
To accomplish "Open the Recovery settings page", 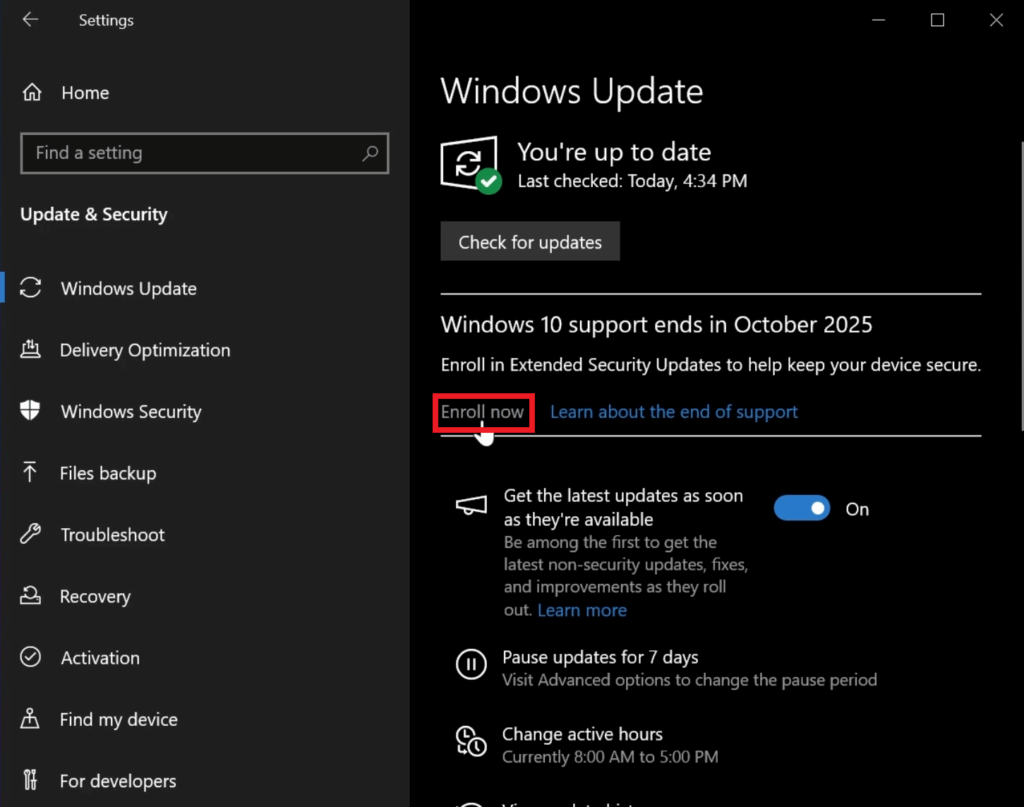I will [95, 597].
